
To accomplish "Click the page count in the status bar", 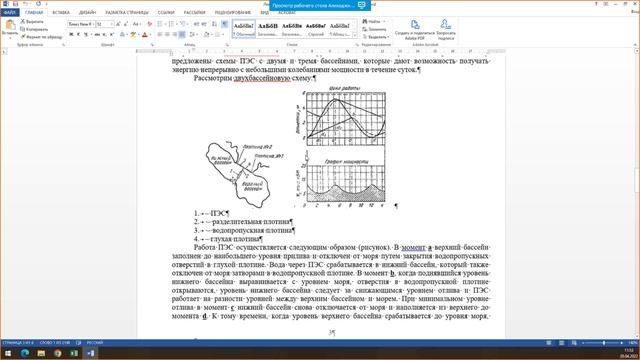I will point(18,343).
